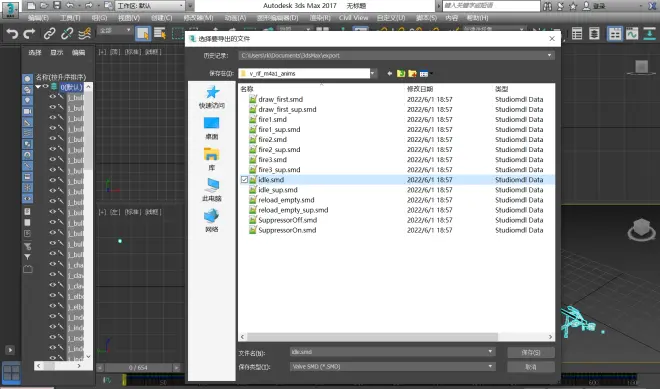The width and height of the screenshot is (660, 389).
Task: Toggle the snowflake Display Frozen filter
Action: (27, 187)
